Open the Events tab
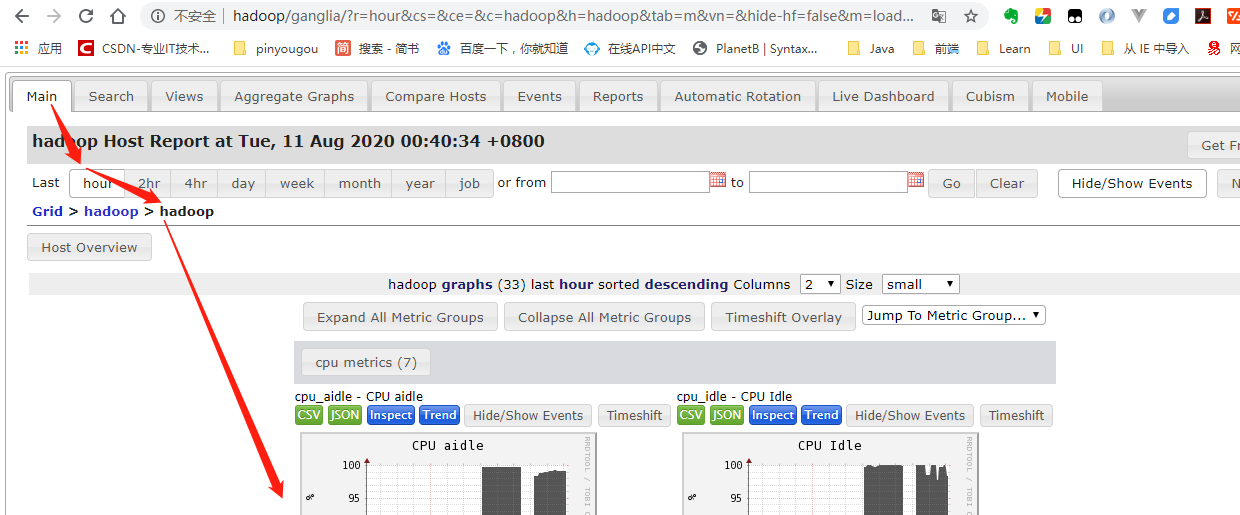Image resolution: width=1240 pixels, height=515 pixels. click(539, 96)
